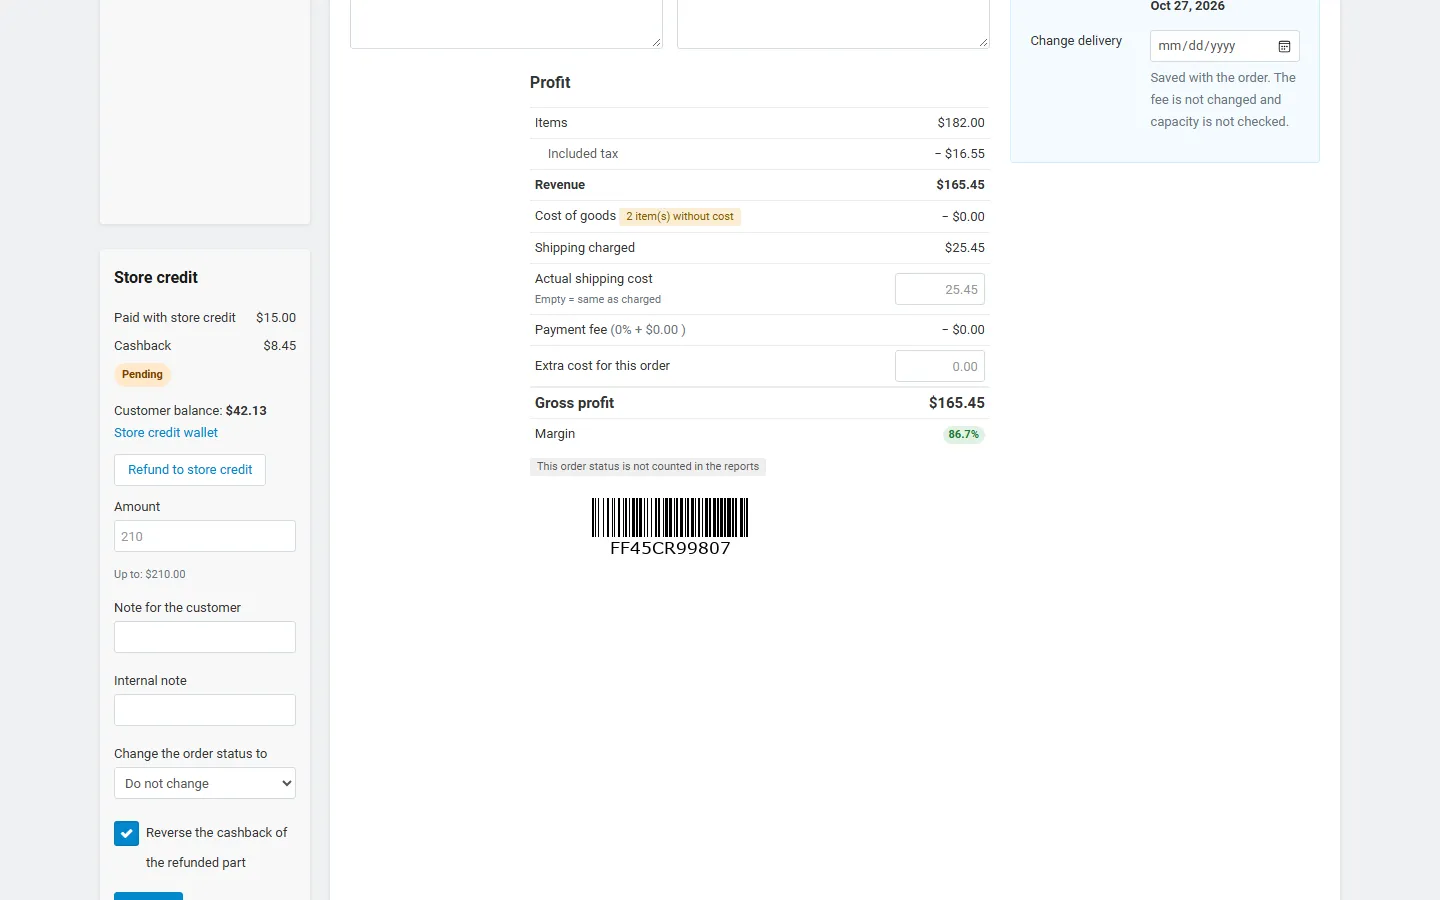Click the Gross profit value $165.45
Screen dimensions: 1440x900
(957, 403)
